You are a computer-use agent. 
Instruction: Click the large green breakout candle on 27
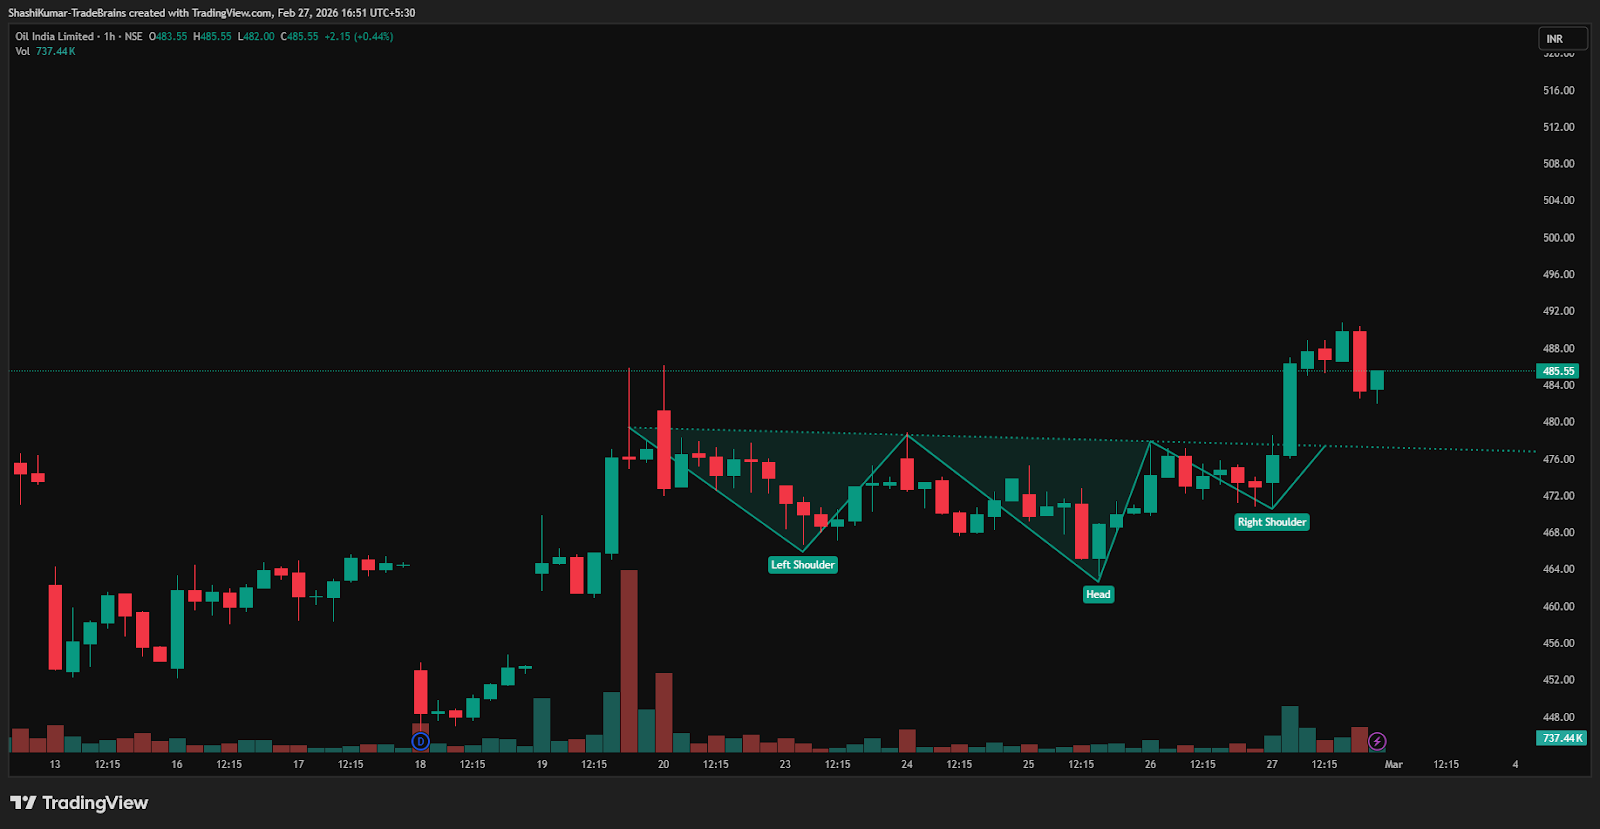point(1290,410)
